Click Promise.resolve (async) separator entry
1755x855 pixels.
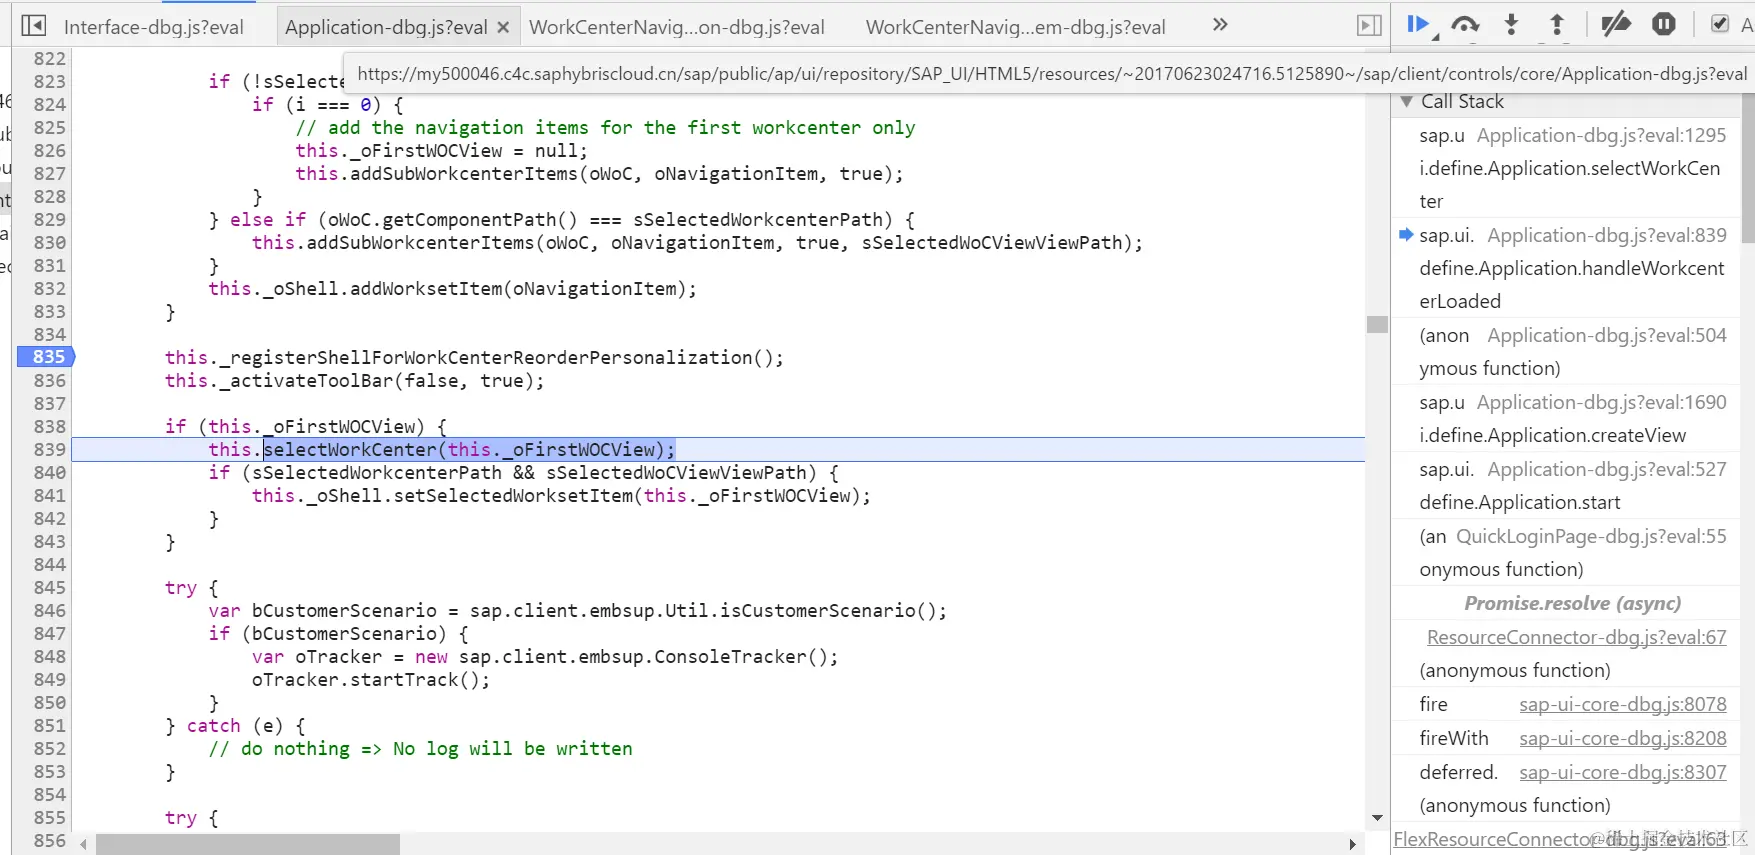[1572, 603]
